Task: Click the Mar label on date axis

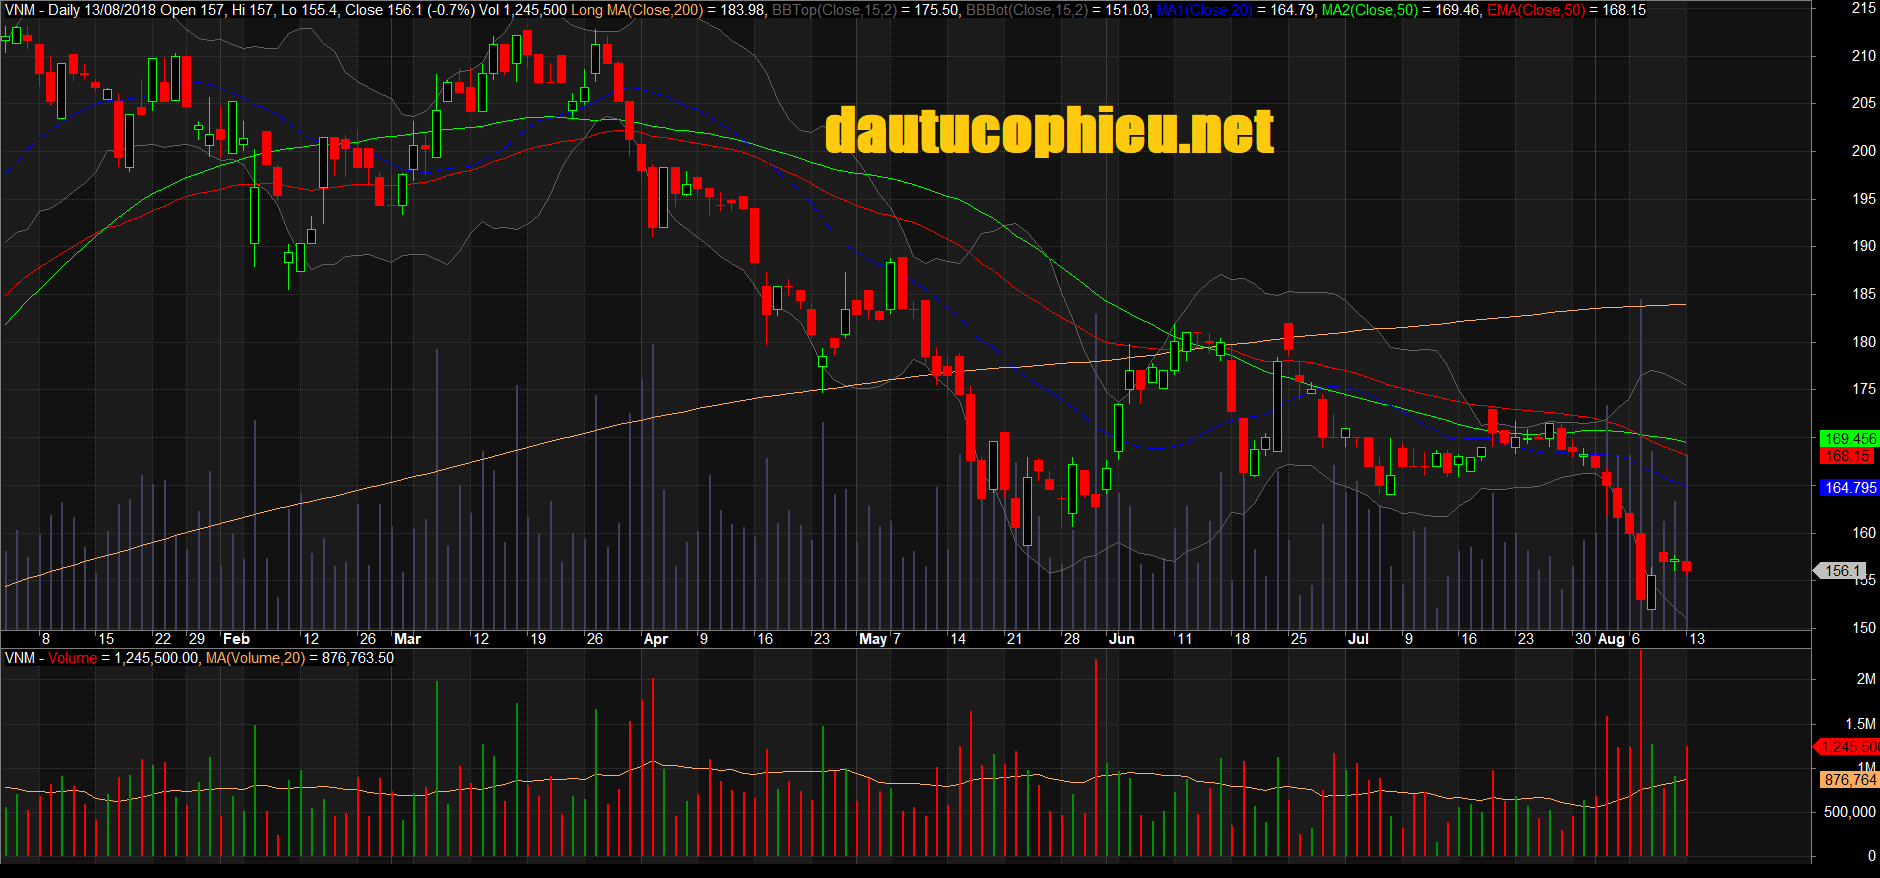Action: click(x=408, y=639)
